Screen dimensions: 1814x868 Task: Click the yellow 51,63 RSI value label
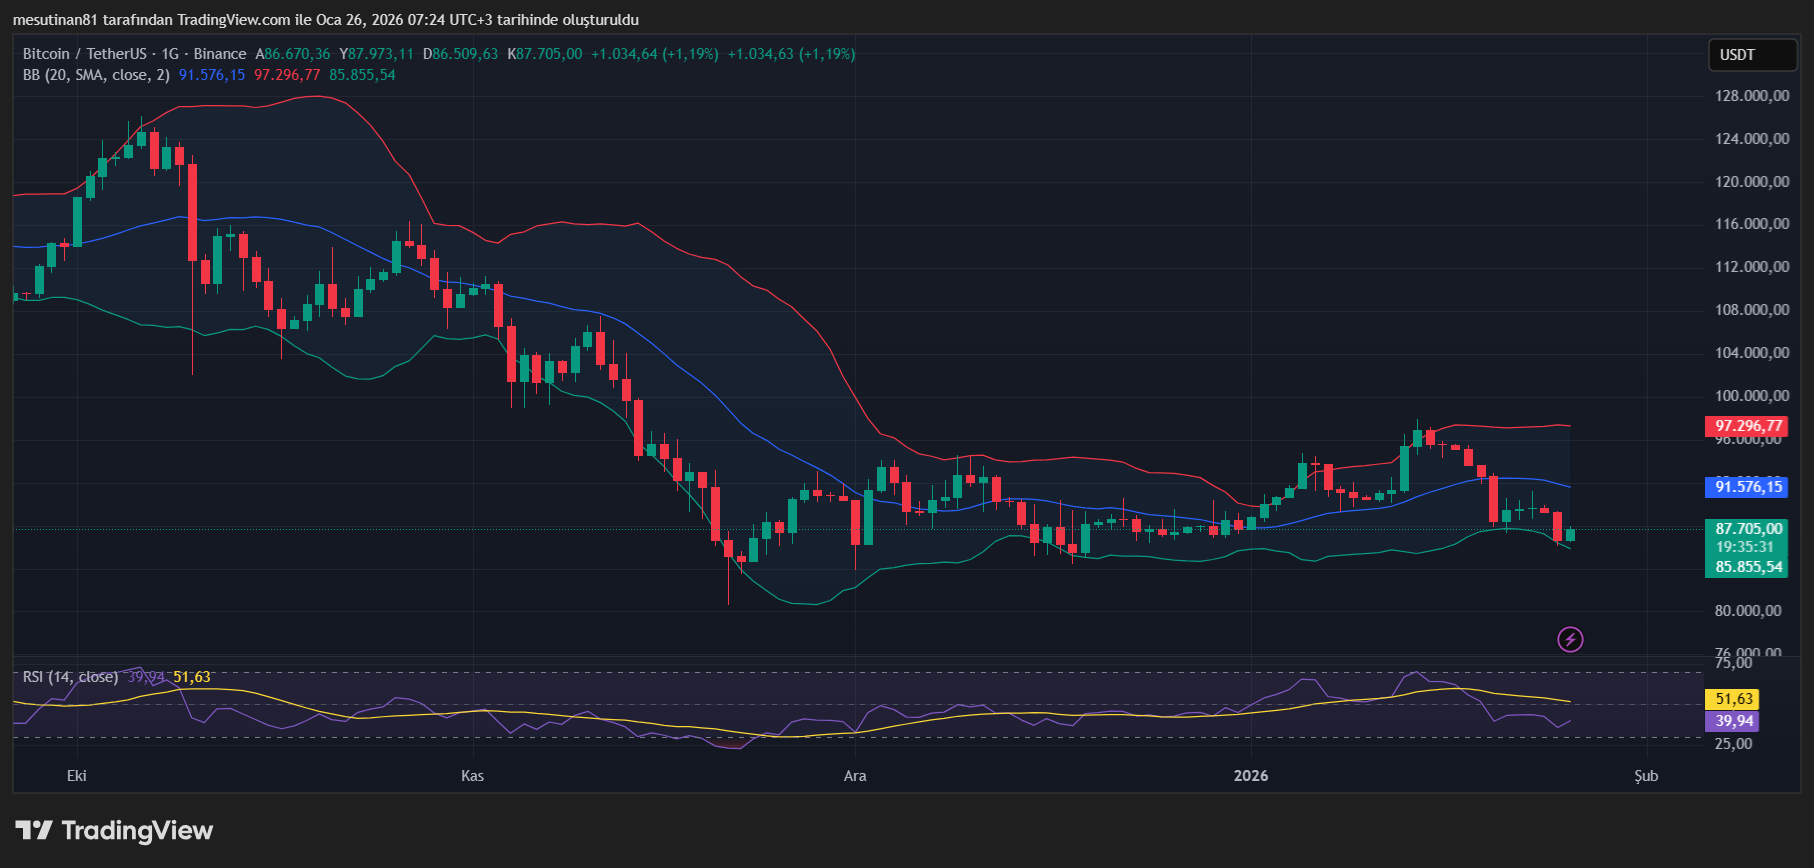[x=1734, y=699]
